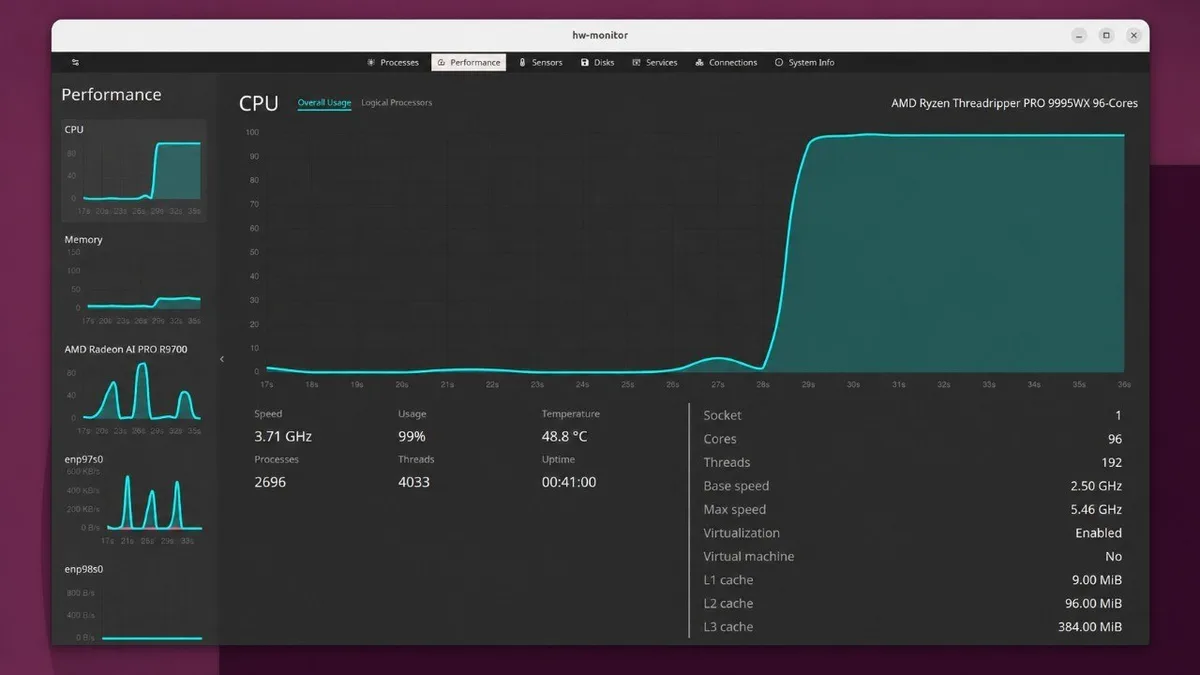Click the Performance sidebar heading

tap(111, 95)
